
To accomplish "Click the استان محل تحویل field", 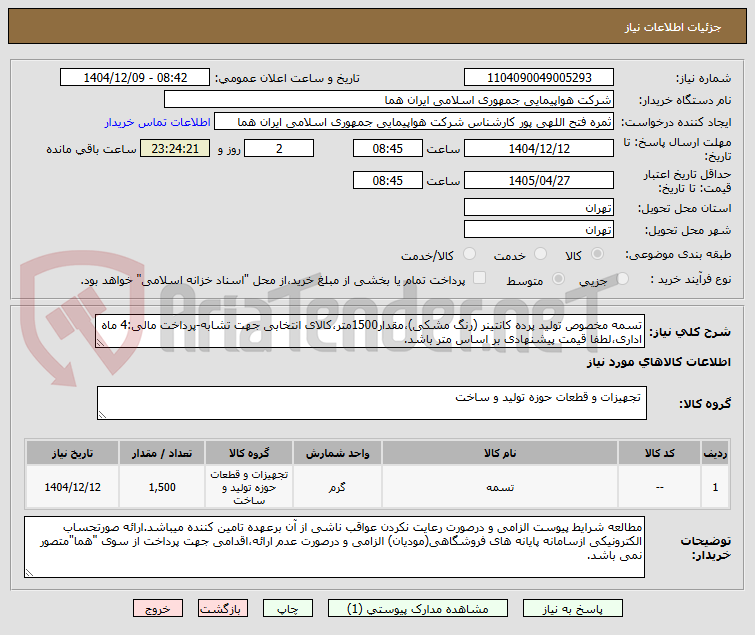I will (539, 207).
